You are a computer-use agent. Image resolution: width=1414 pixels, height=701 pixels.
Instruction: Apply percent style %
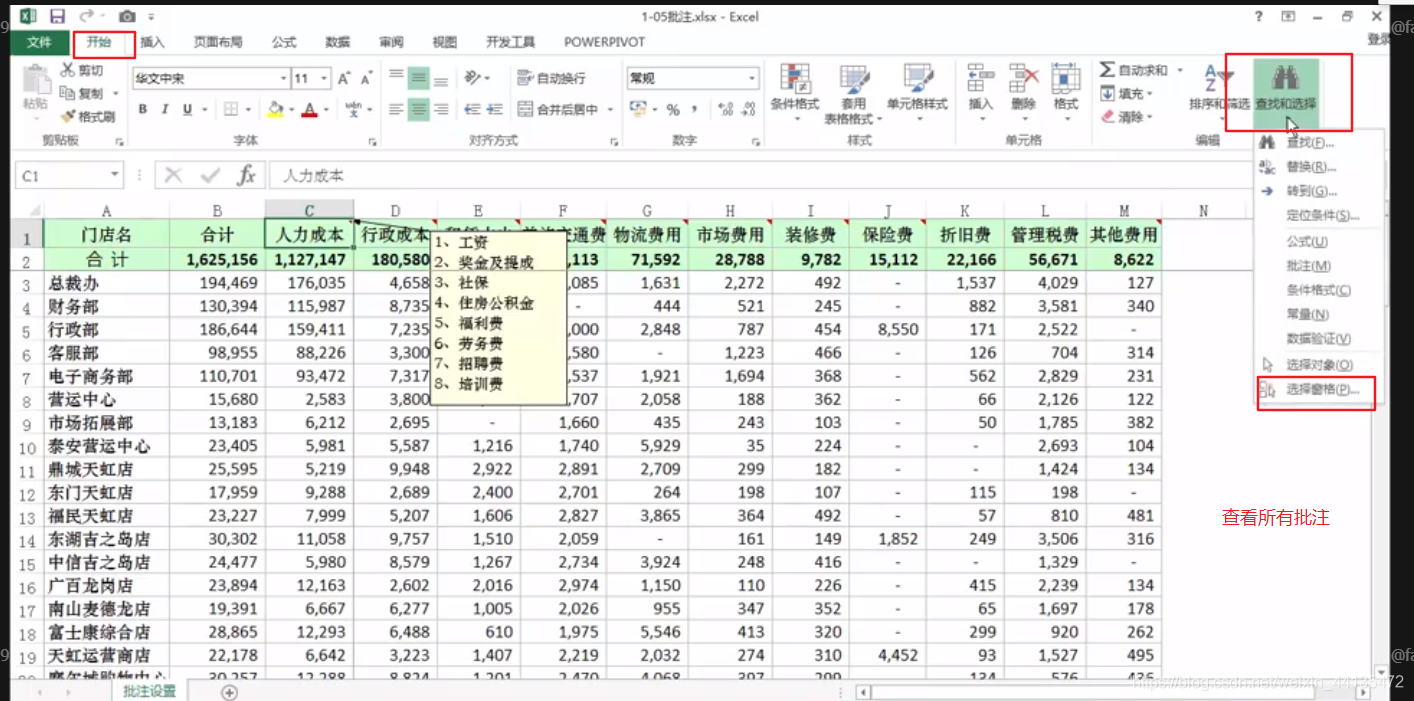click(673, 109)
